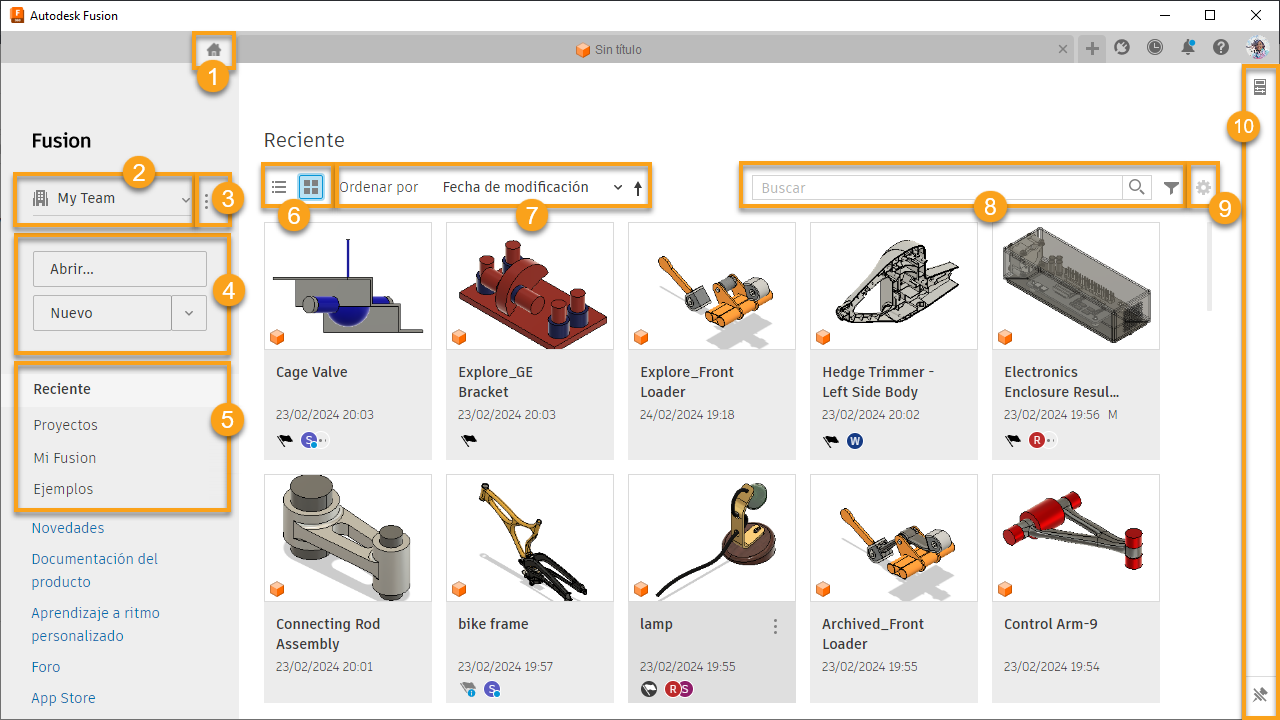Switch to grid view
This screenshot has height=720, width=1280.
coord(311,187)
